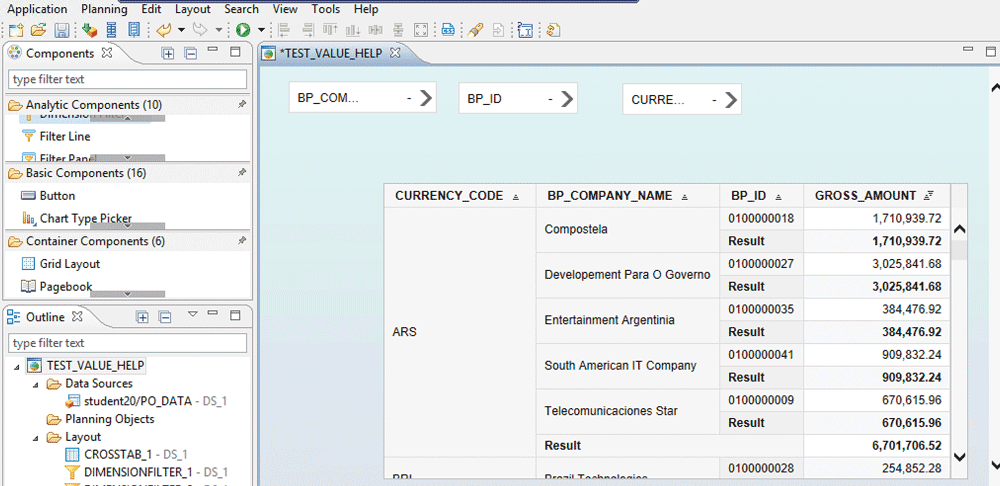Screen dimensions: 1000x486
Task: Collapse all in Outline panel
Action: [166, 317]
